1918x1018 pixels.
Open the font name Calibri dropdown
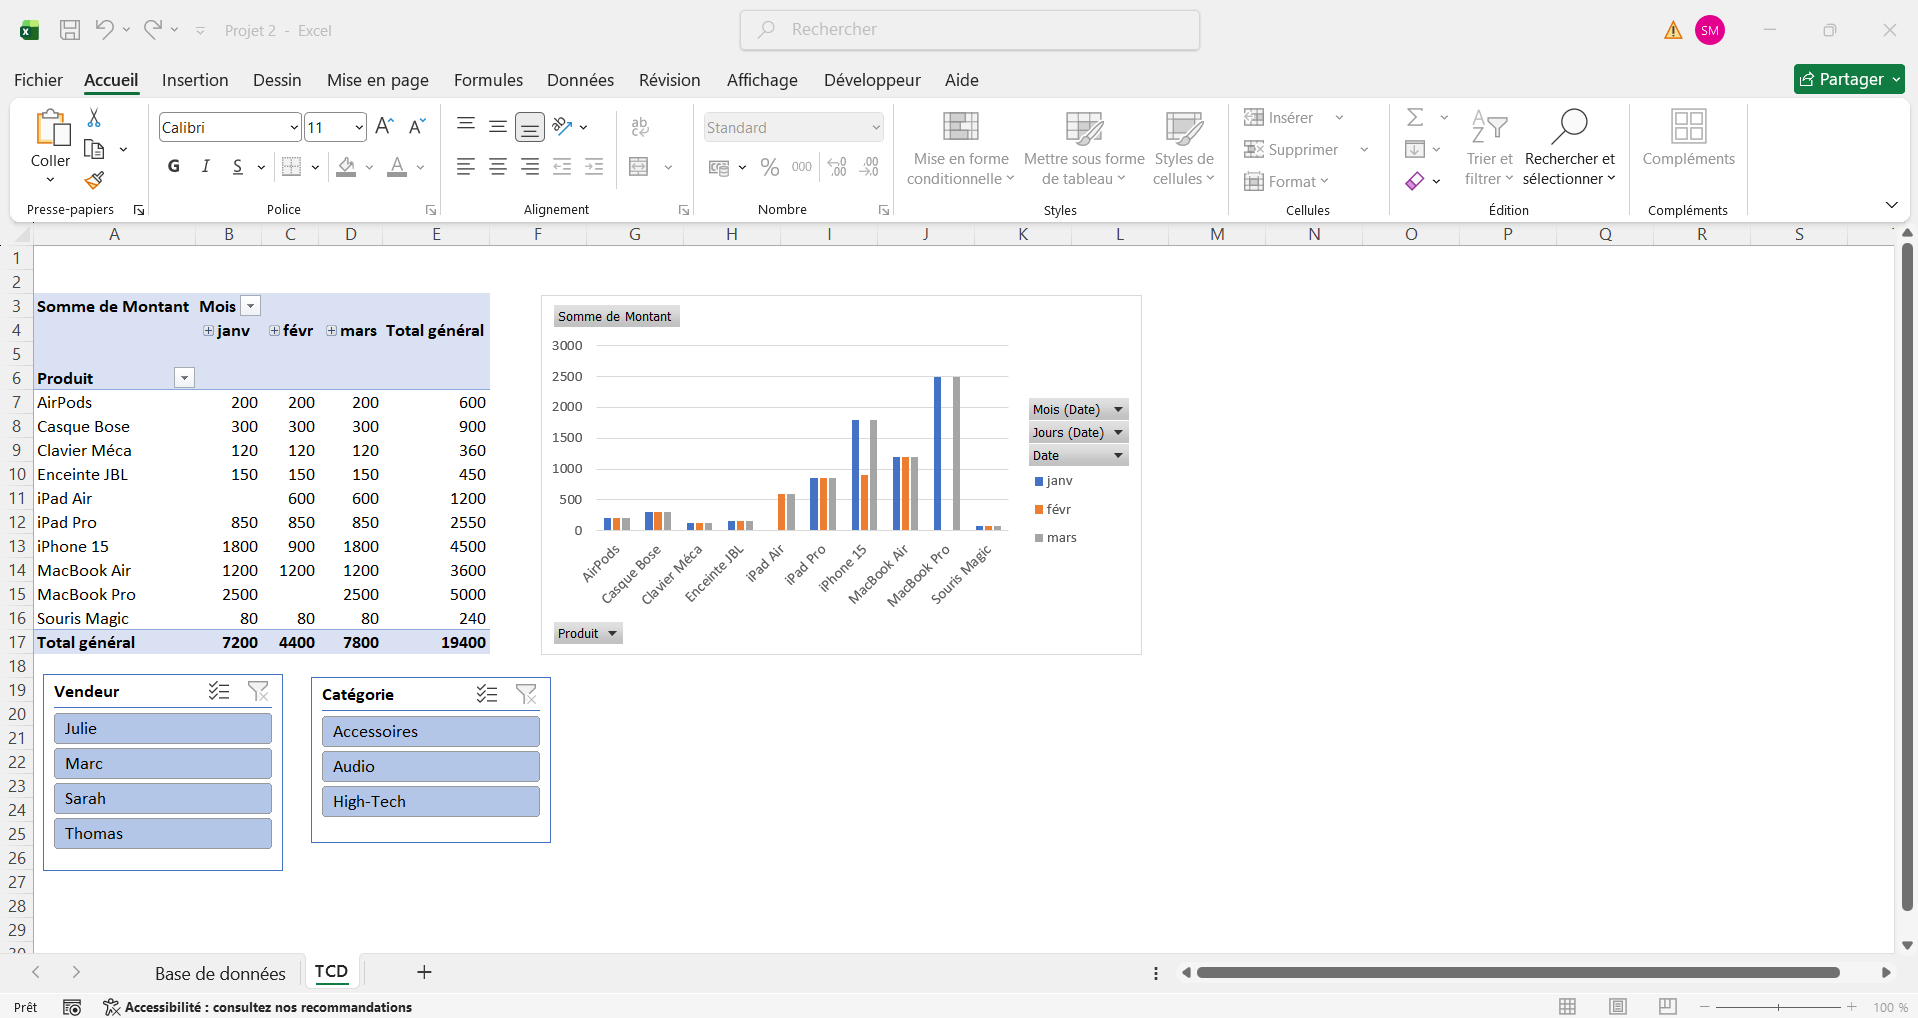click(294, 128)
